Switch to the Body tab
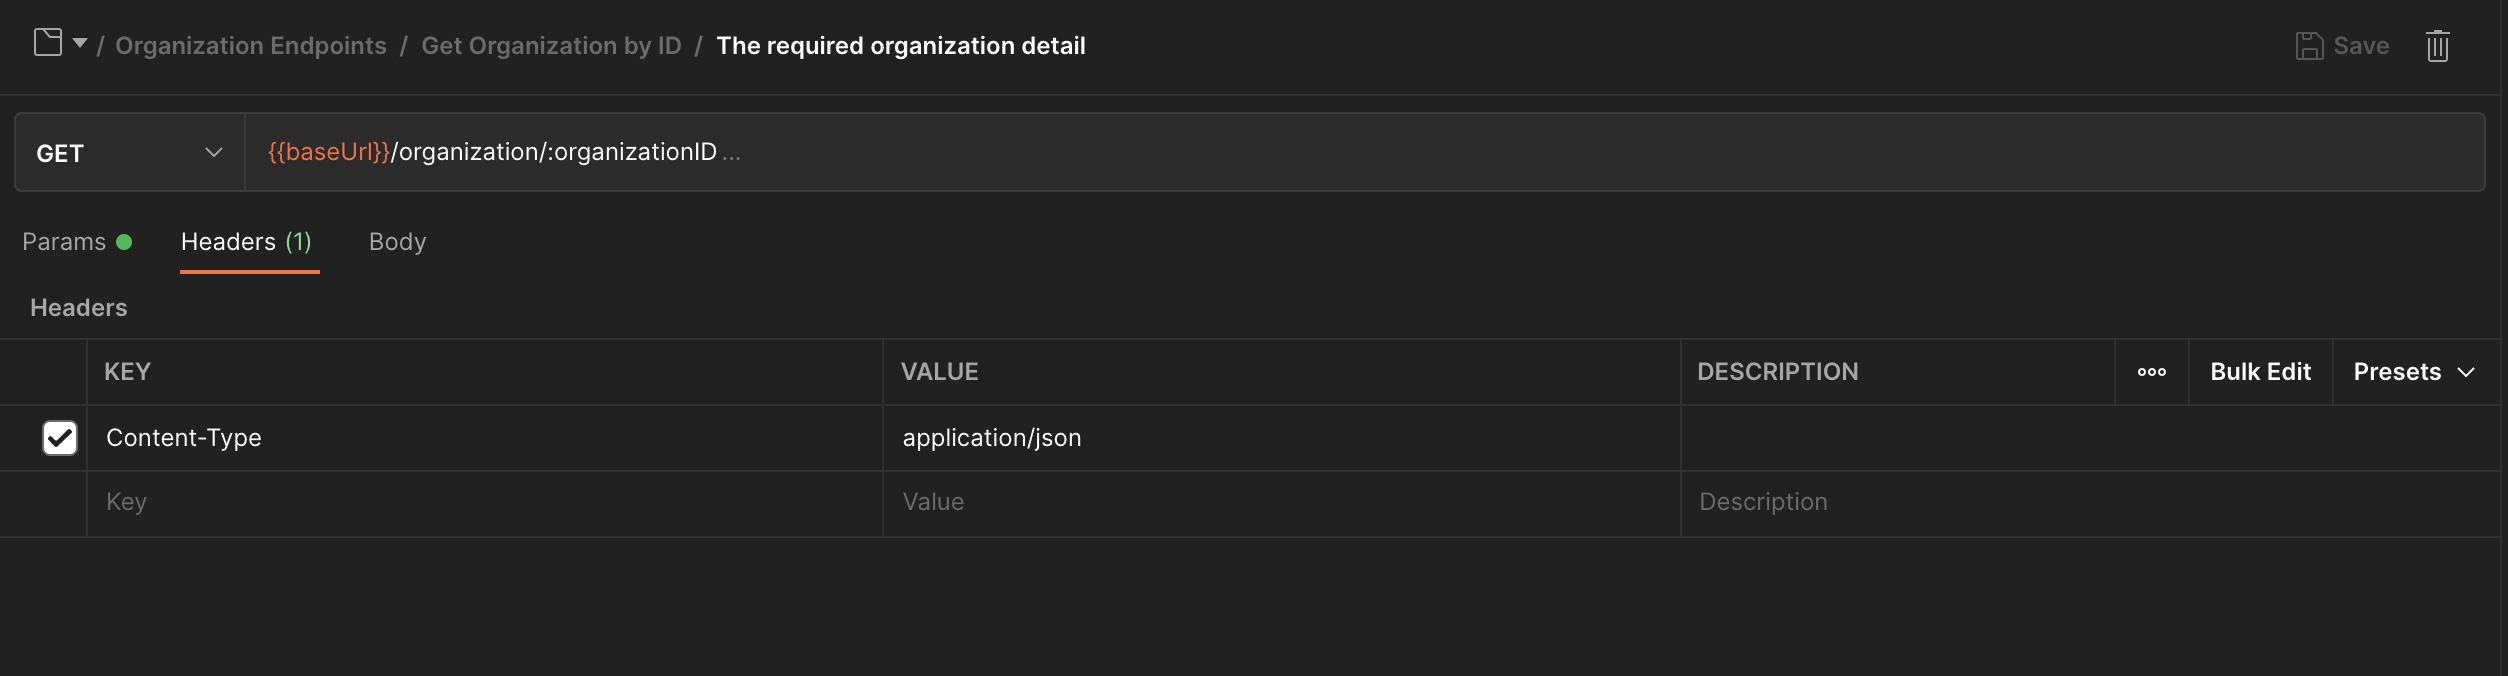The width and height of the screenshot is (2508, 676). click(397, 241)
